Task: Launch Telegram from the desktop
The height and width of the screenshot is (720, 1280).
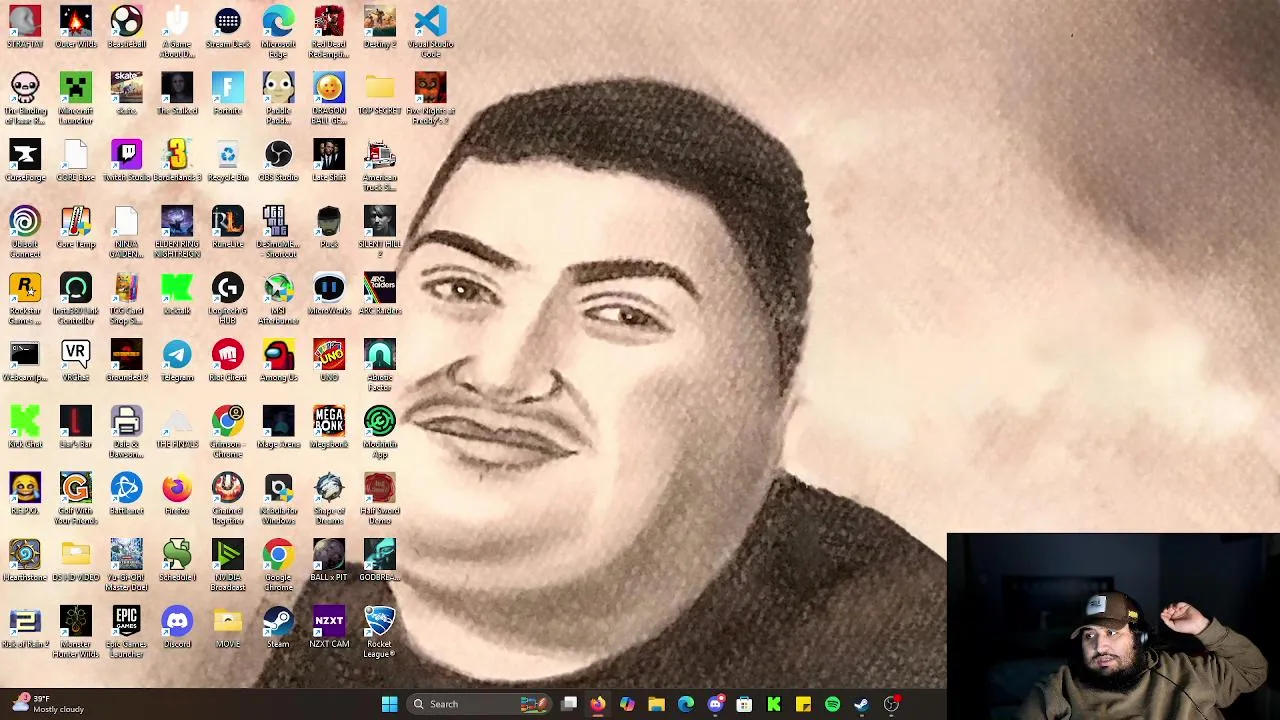Action: (177, 361)
